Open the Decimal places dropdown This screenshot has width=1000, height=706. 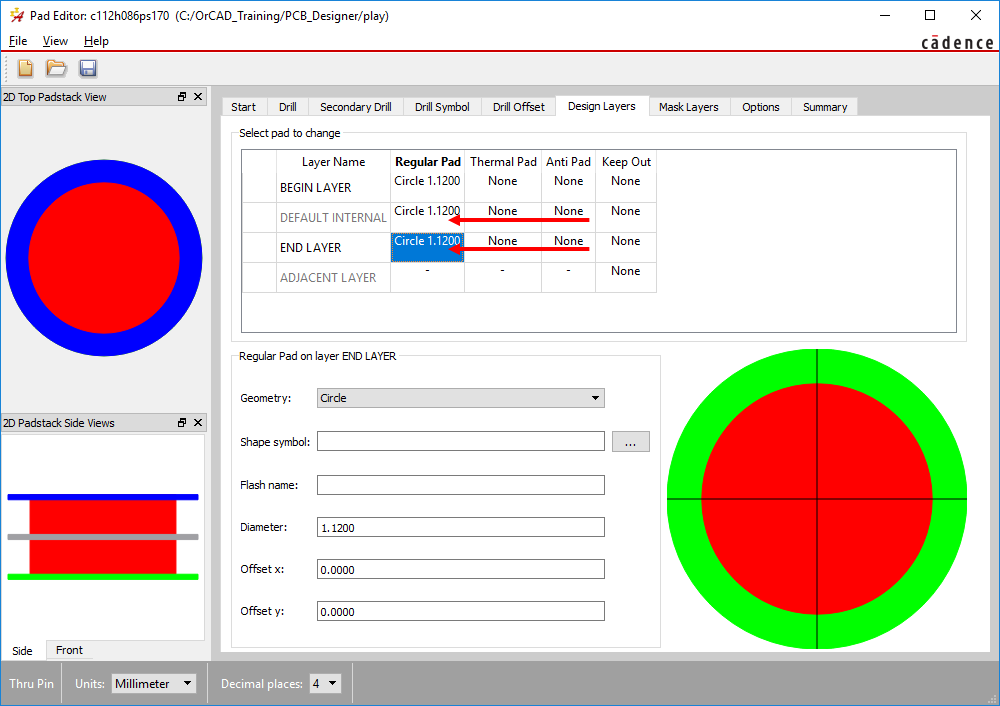click(325, 684)
